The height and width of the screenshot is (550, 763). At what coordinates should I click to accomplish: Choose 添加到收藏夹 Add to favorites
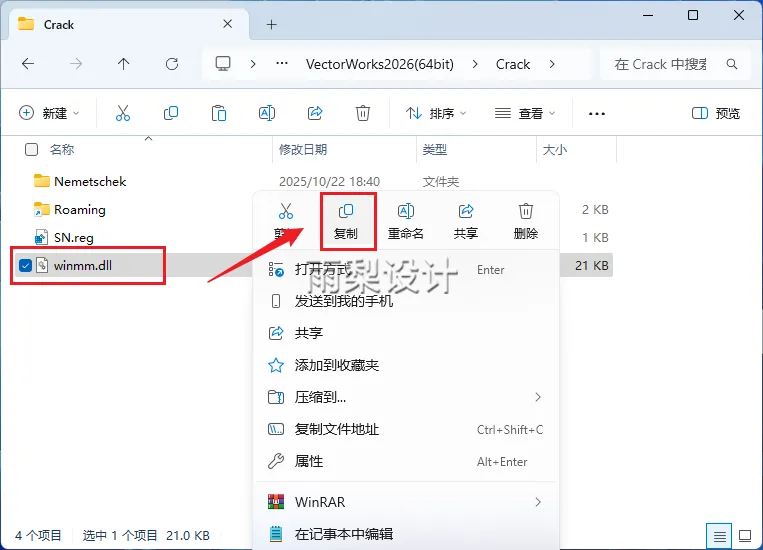pyautogui.click(x=406, y=365)
